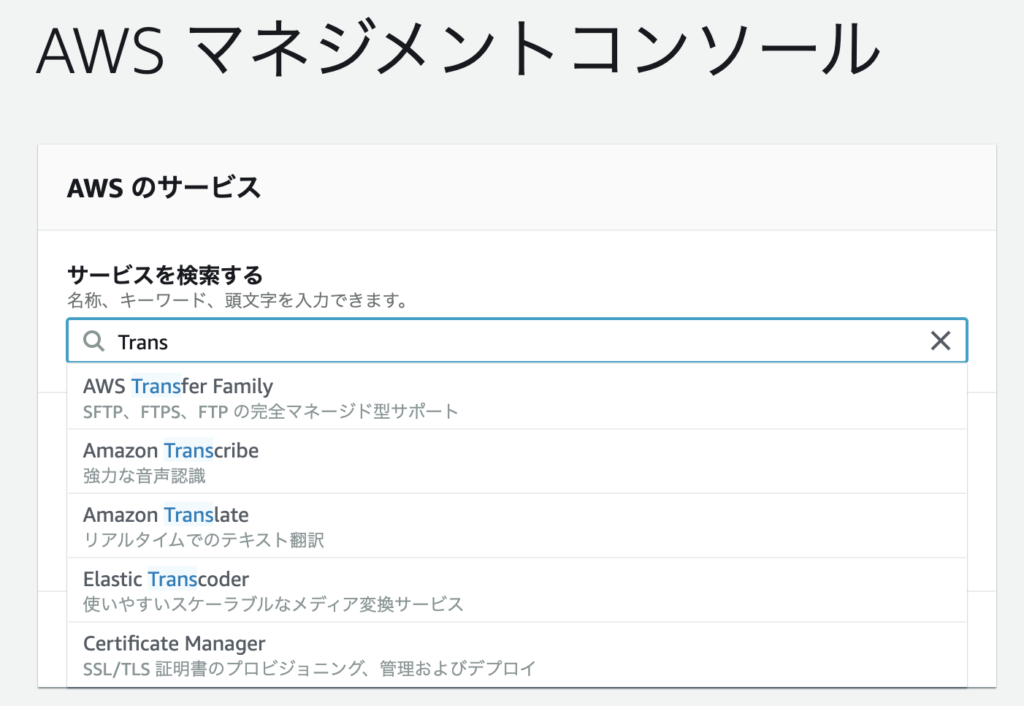This screenshot has height=706, width=1024.
Task: Click the magnifying glass search icon
Action: pyautogui.click(x=94, y=340)
